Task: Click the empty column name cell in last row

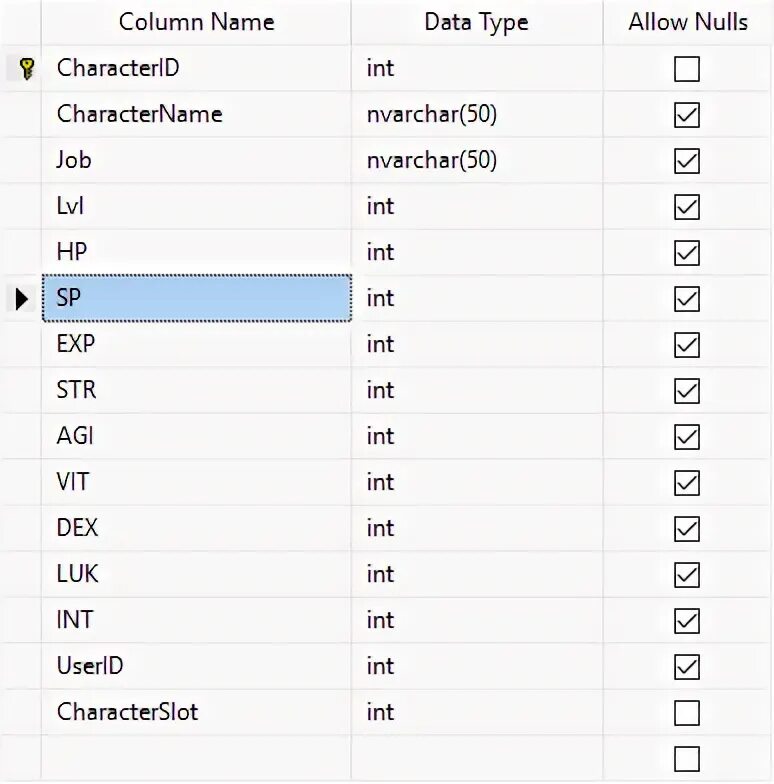Action: [196, 757]
